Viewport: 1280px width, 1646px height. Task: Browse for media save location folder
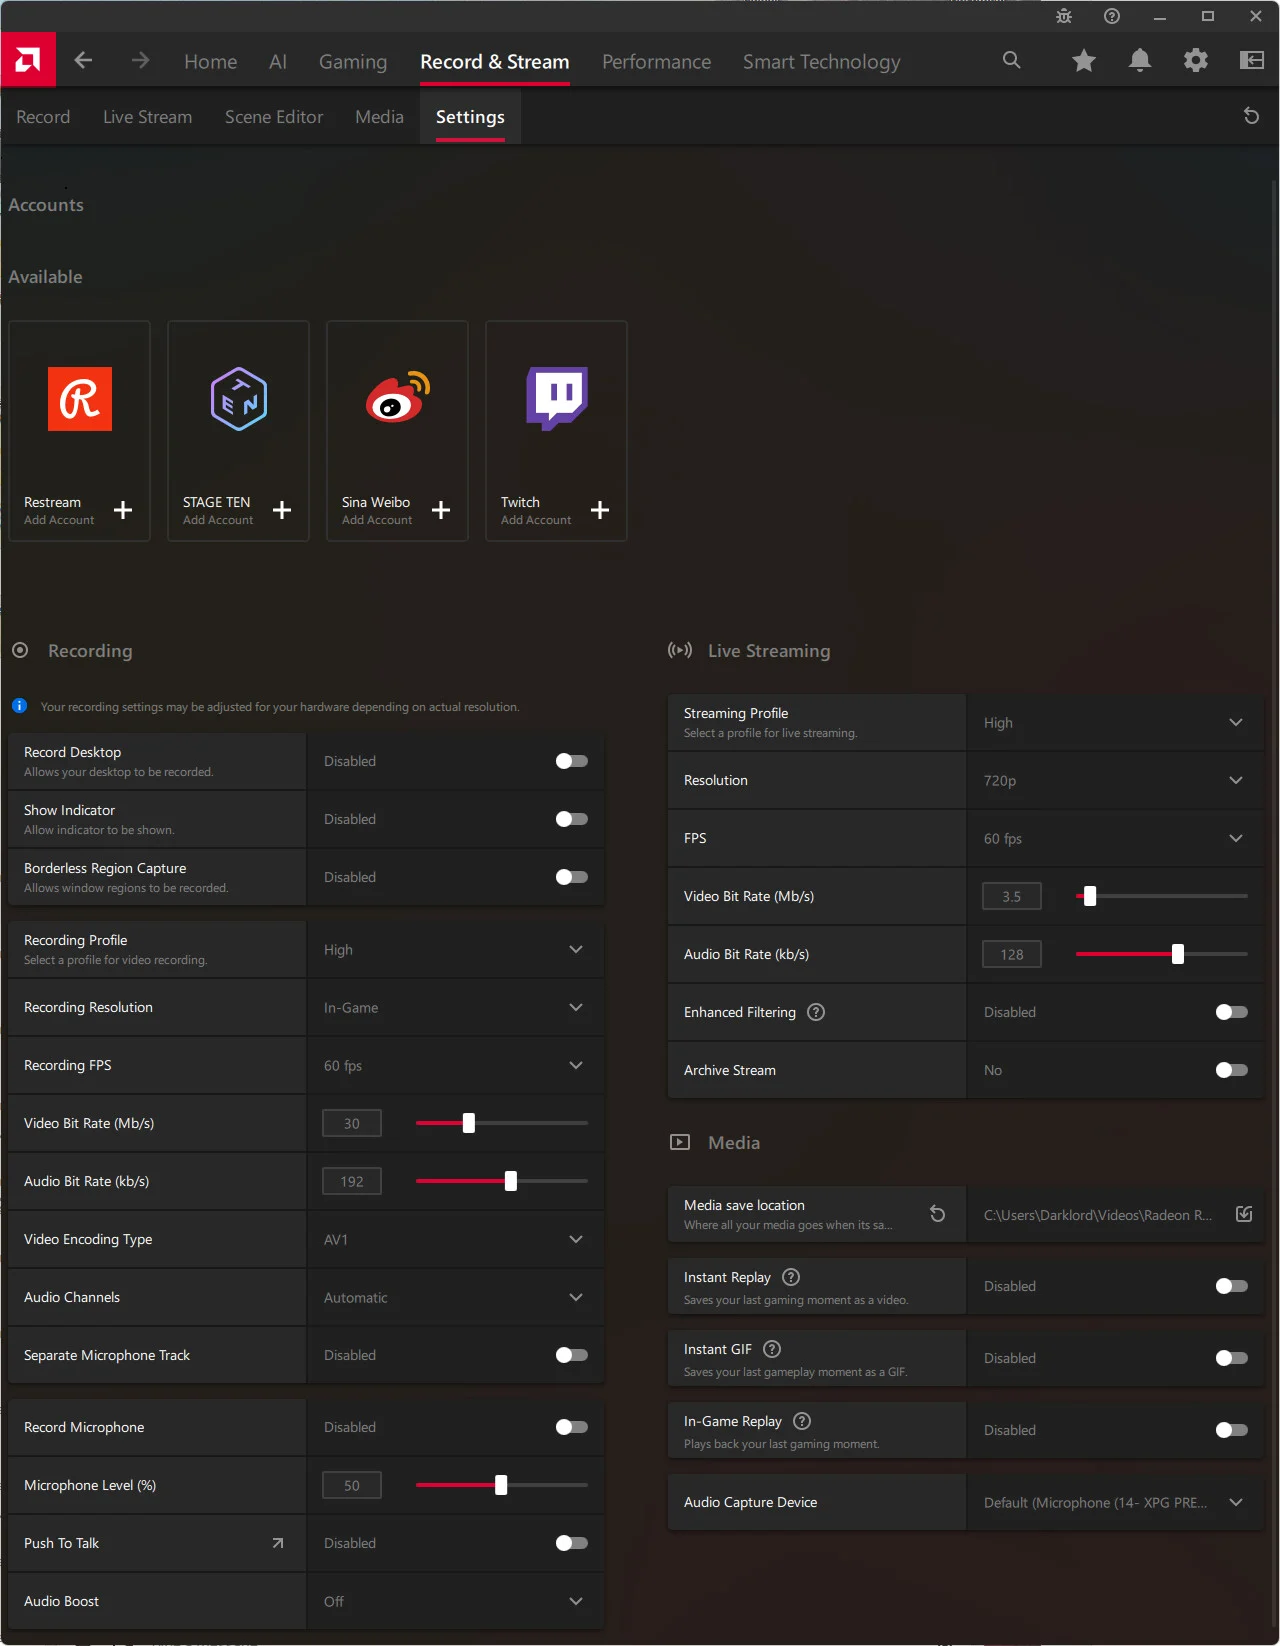coord(1244,1214)
